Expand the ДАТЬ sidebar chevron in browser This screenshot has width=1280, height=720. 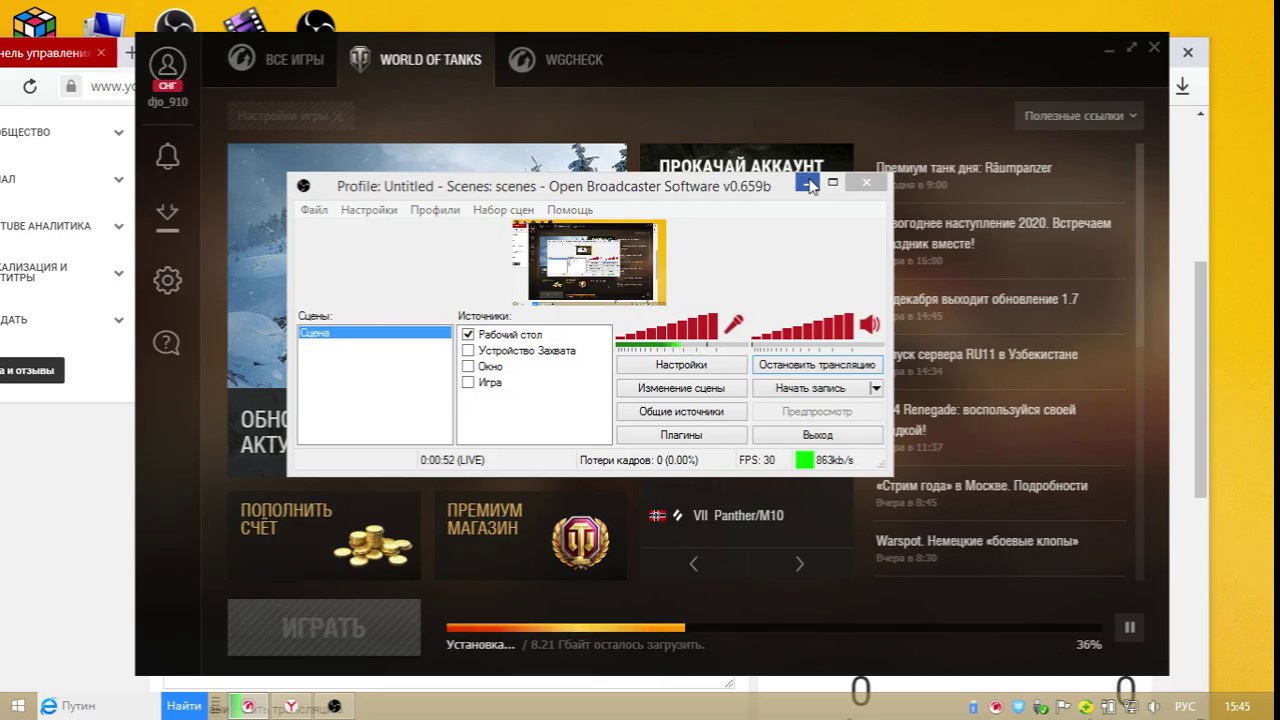(x=119, y=320)
